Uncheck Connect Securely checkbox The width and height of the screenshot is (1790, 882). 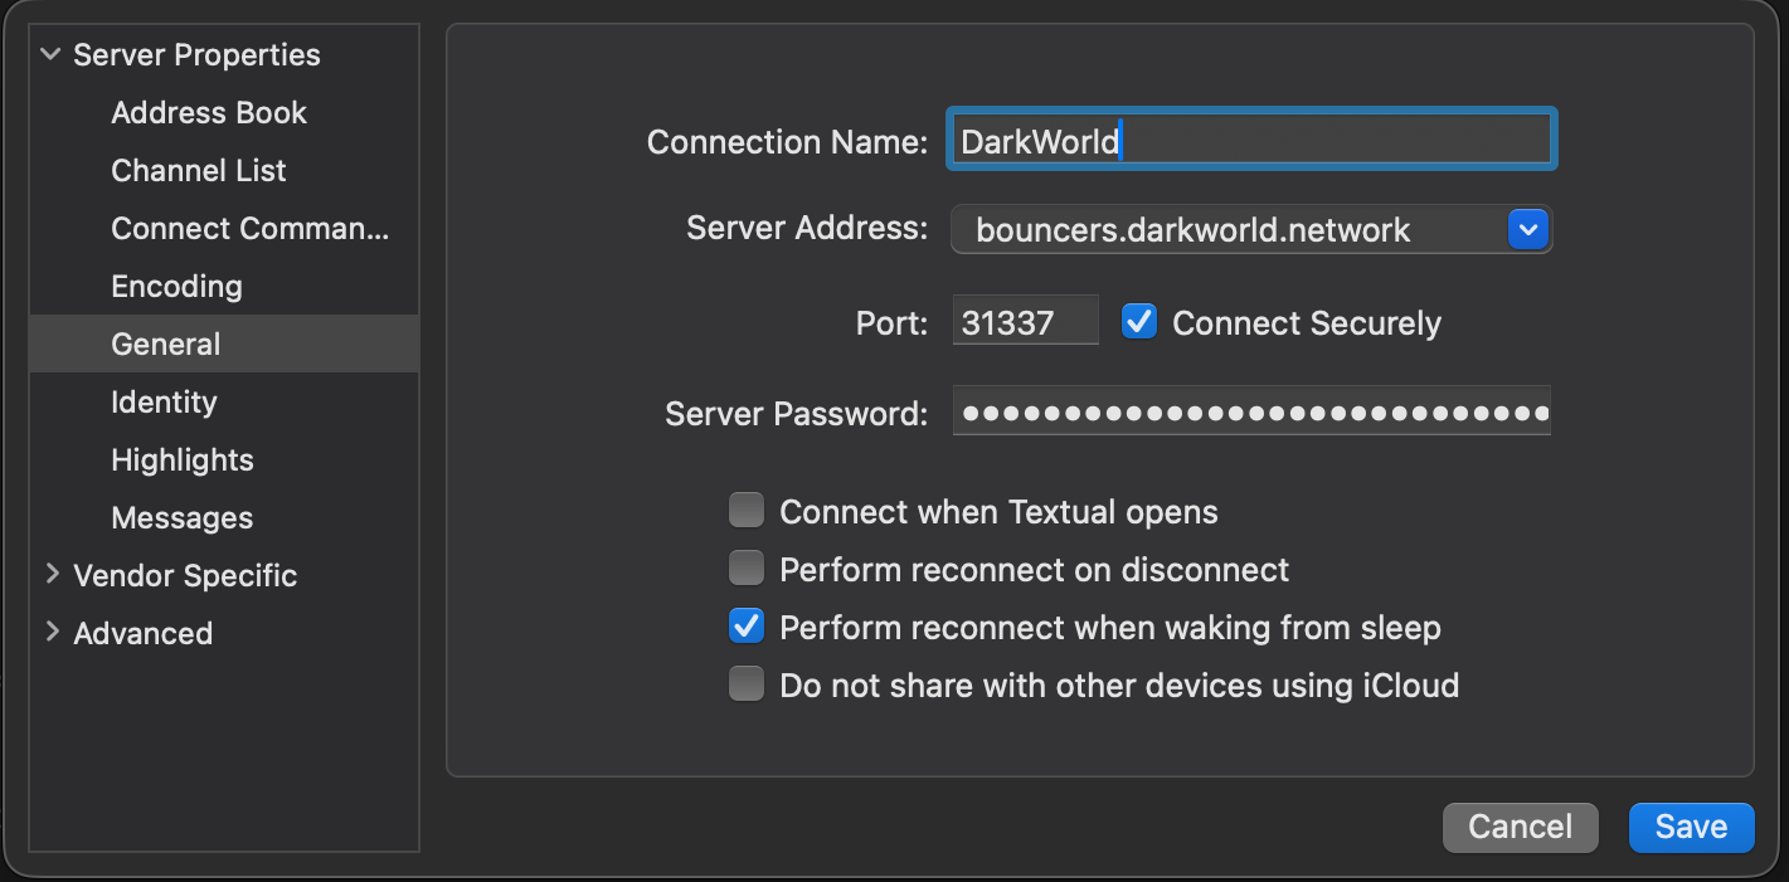coord(1138,322)
